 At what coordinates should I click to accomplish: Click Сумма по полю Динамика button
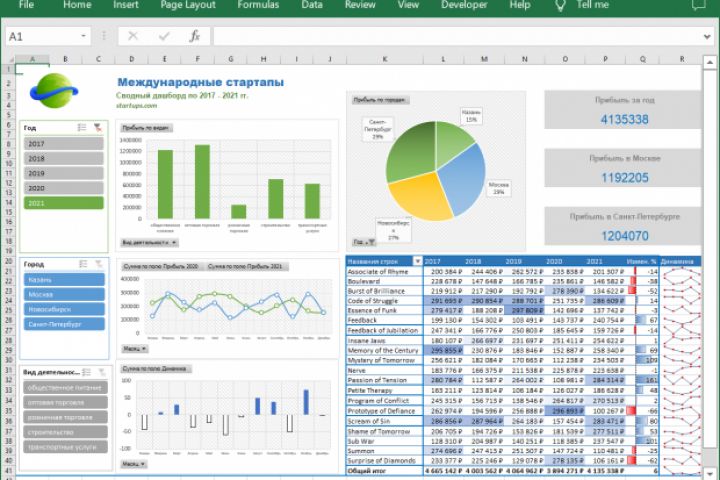155,368
